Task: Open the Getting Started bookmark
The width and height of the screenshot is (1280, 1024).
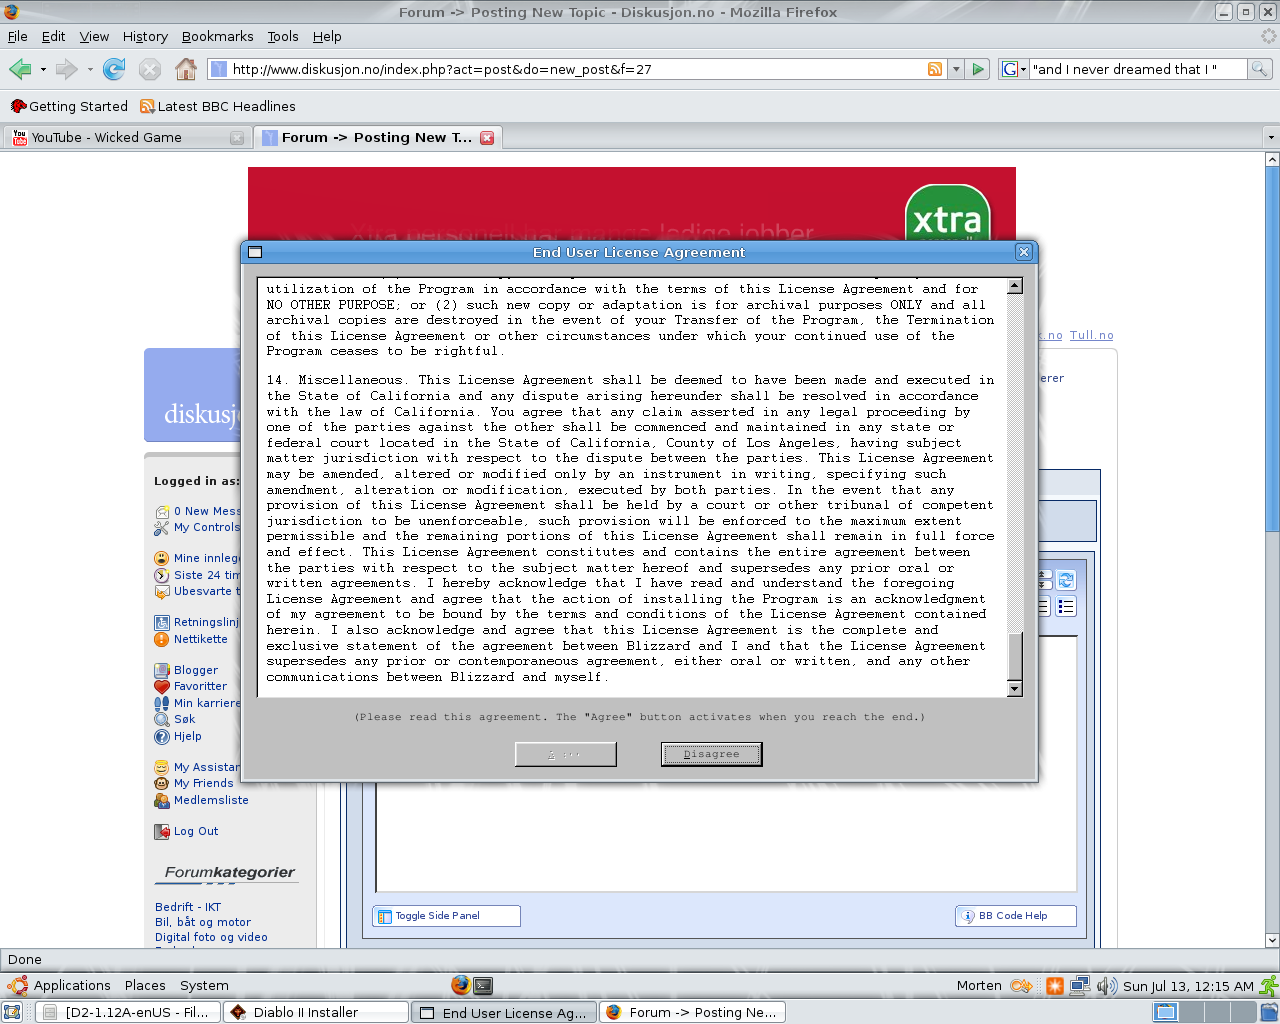Action: tap(69, 106)
